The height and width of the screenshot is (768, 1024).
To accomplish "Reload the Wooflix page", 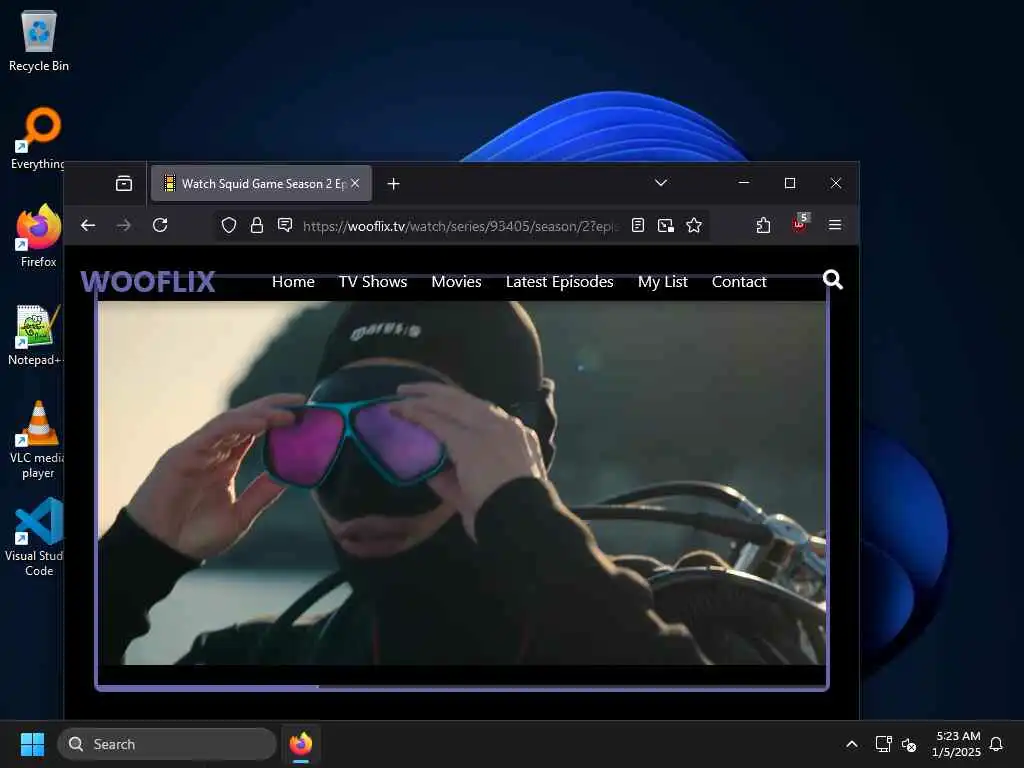I will tap(160, 225).
